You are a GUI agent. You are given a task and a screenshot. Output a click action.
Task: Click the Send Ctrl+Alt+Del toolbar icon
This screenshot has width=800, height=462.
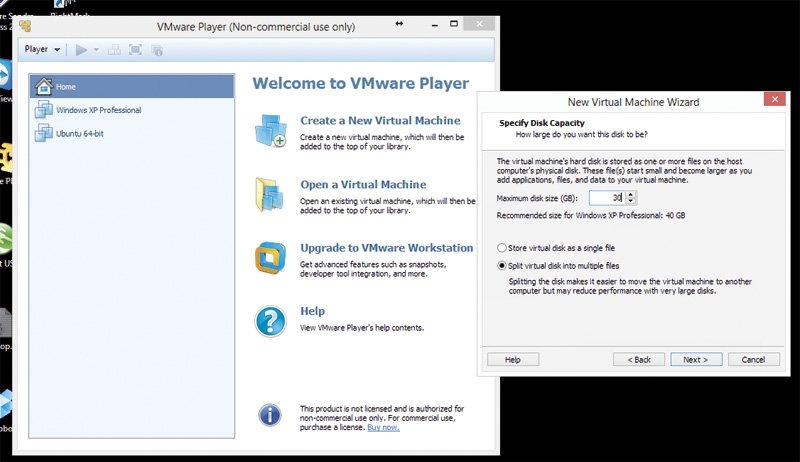point(114,50)
